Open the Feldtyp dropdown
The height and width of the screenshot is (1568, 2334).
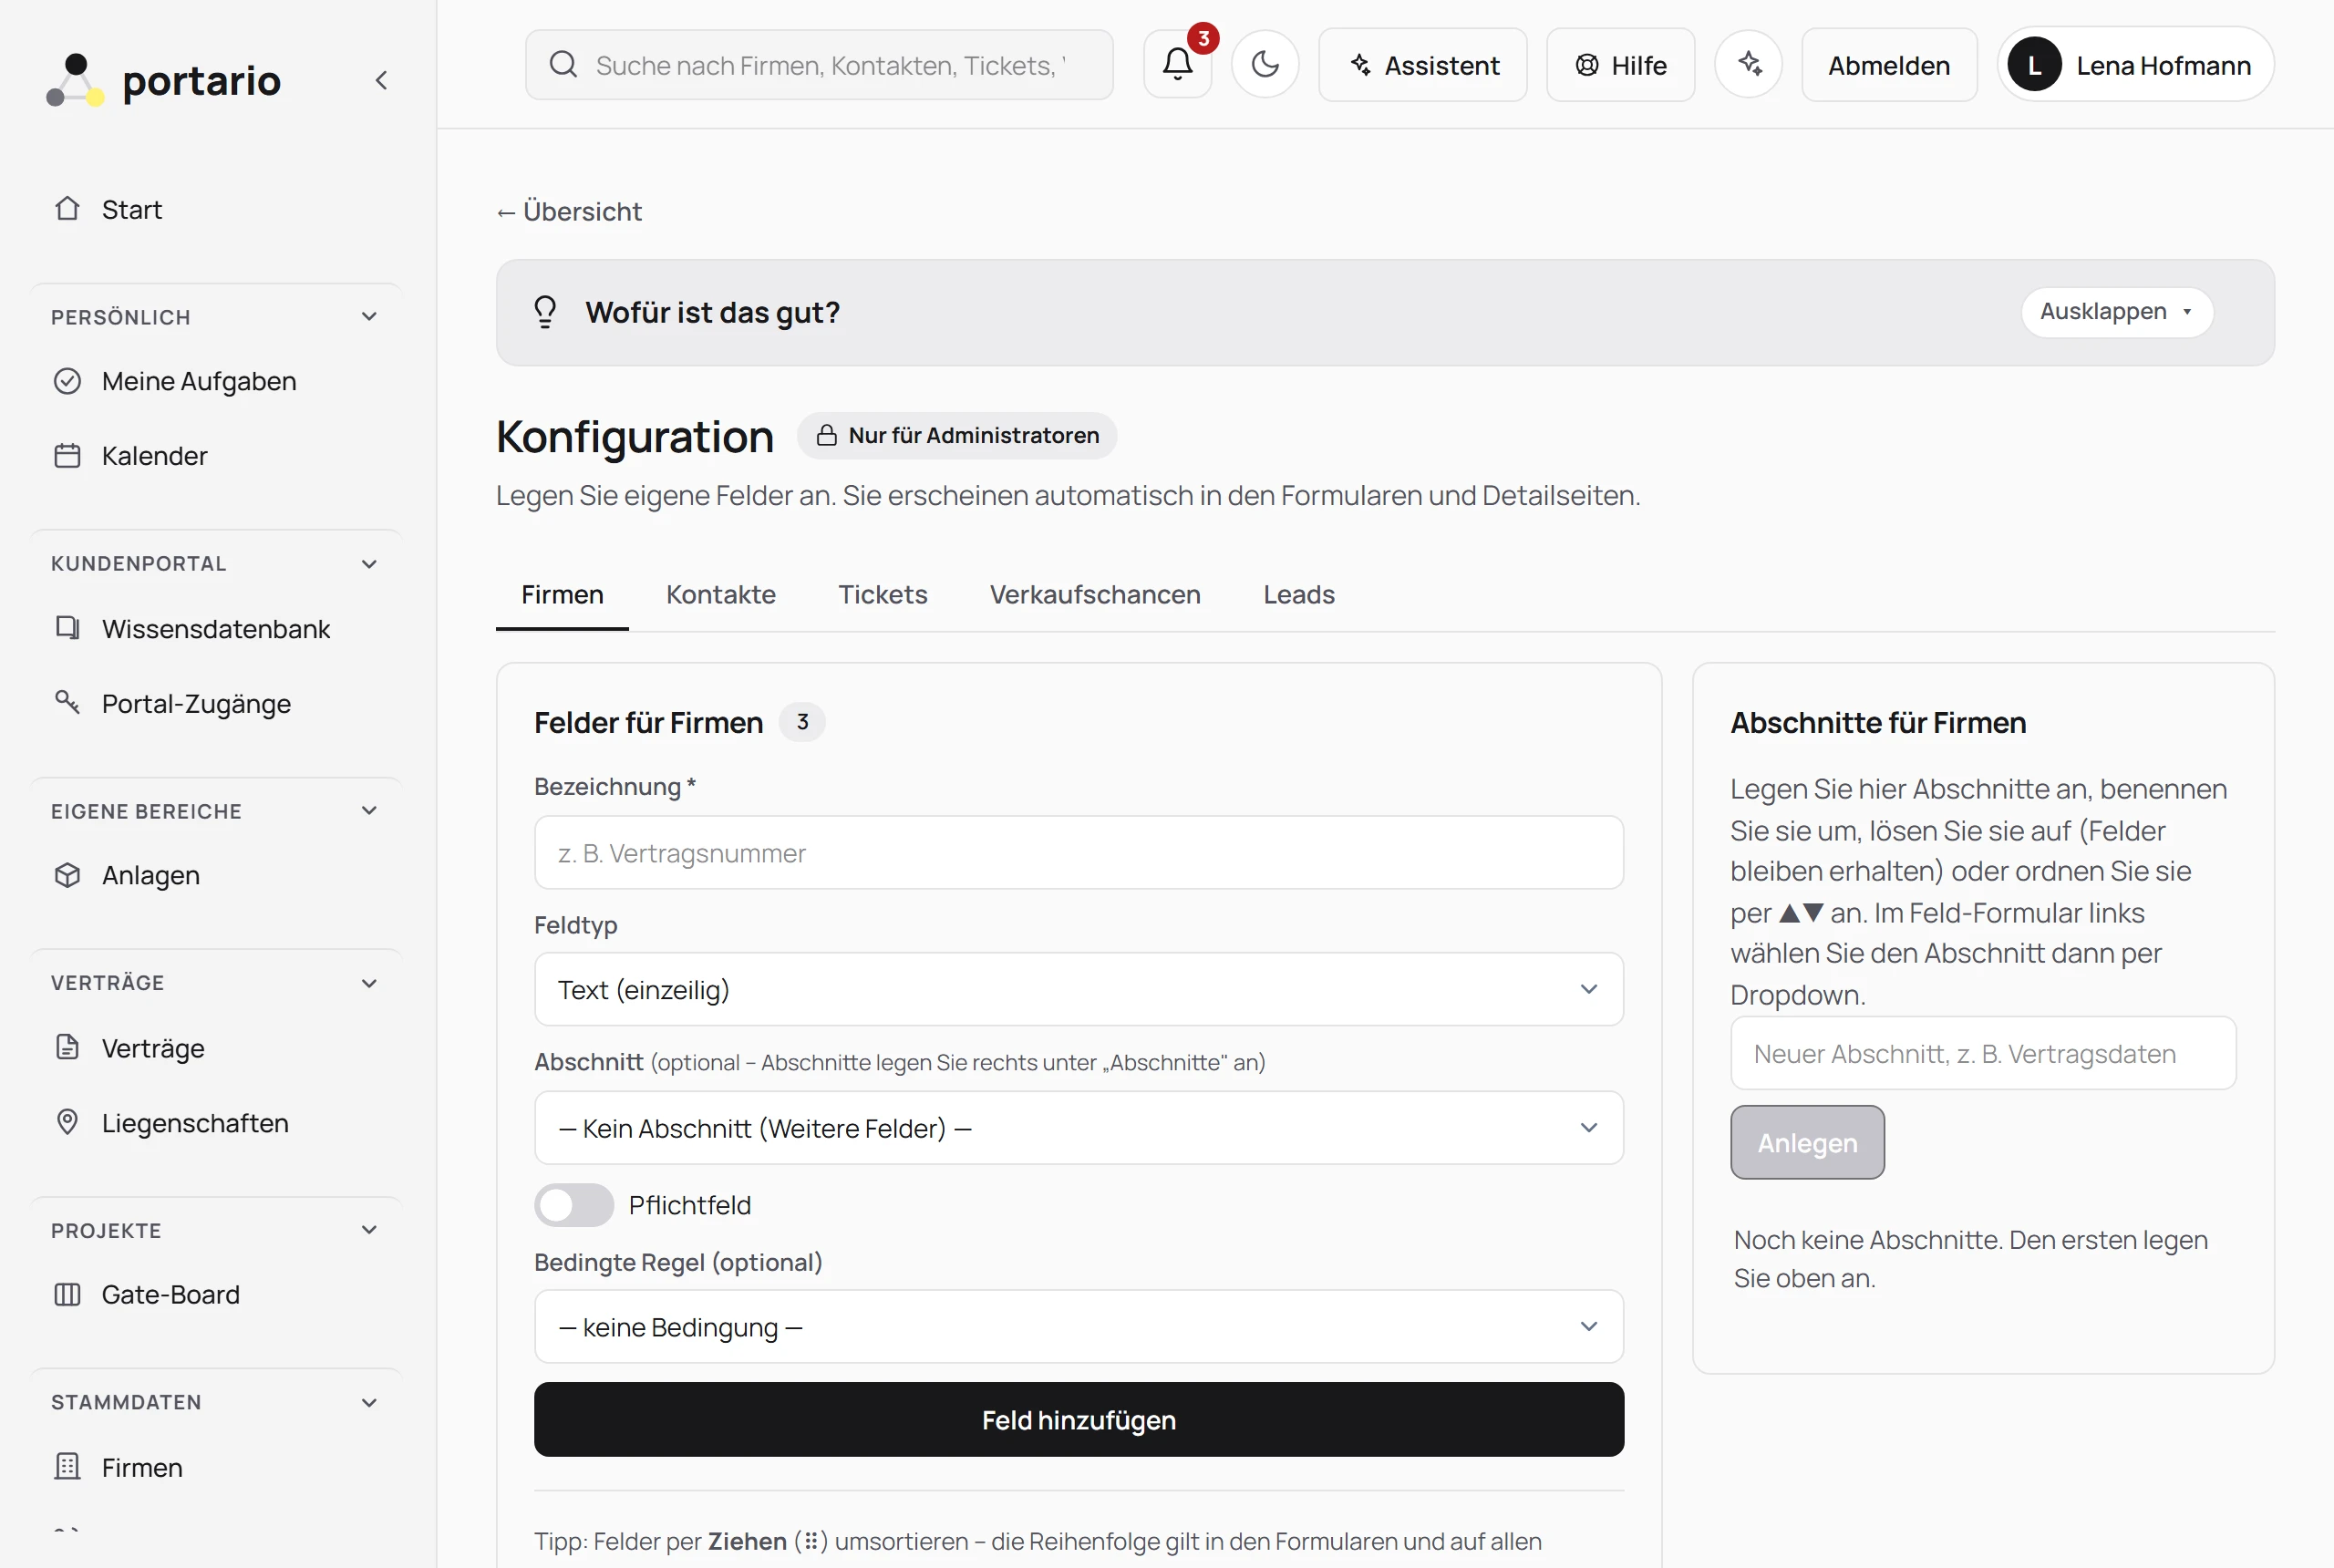(1078, 989)
